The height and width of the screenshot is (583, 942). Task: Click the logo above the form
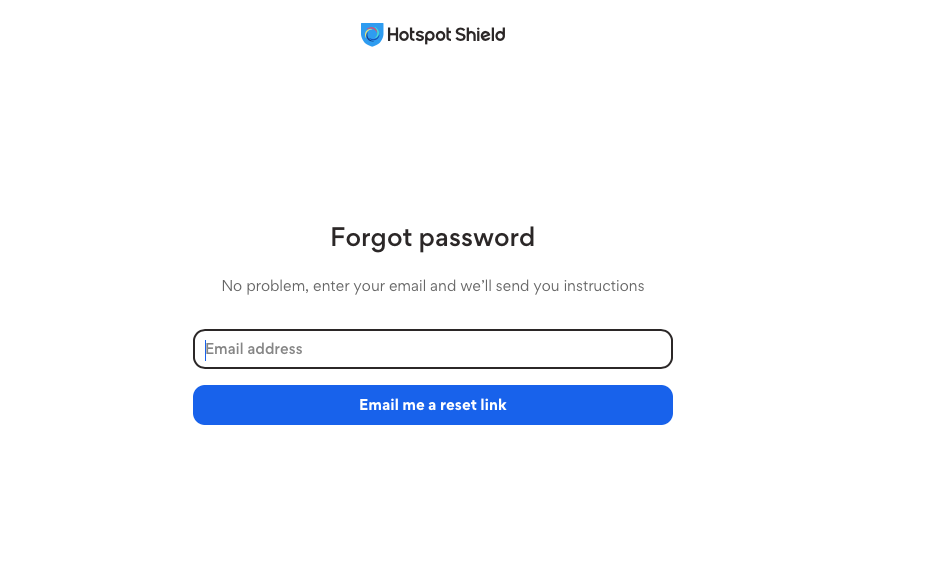tap(432, 33)
